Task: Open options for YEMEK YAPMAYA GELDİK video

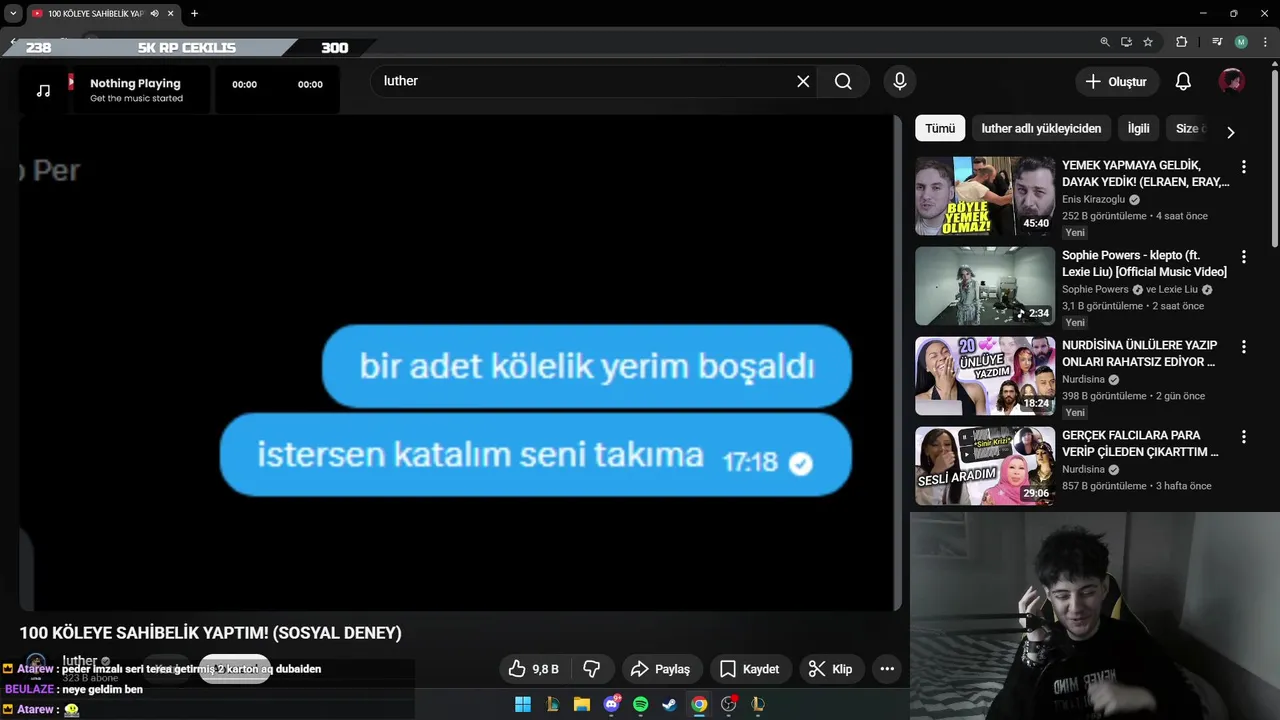Action: pyautogui.click(x=1243, y=167)
